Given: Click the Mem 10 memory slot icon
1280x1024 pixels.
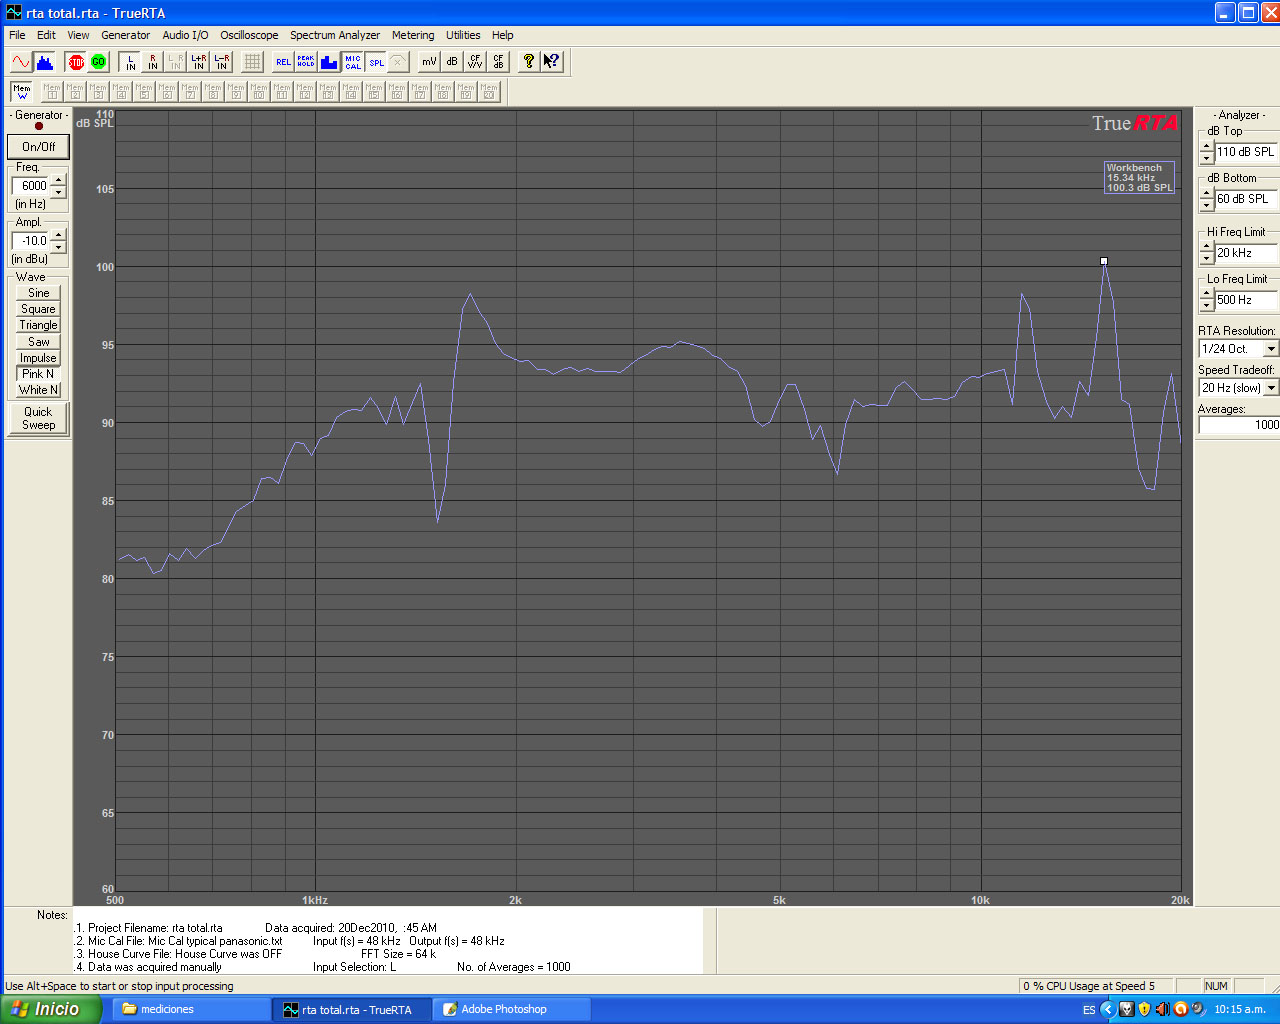Looking at the screenshot, I should [259, 92].
